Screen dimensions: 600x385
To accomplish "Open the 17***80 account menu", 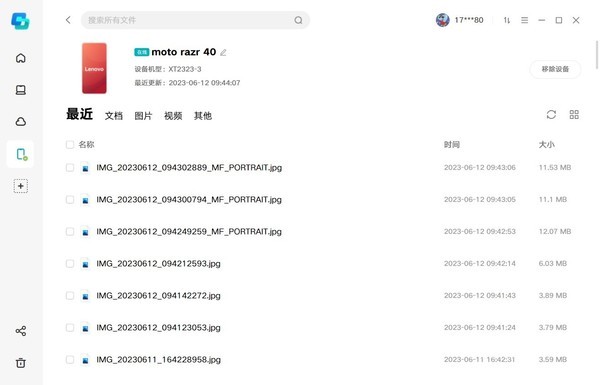I will tap(460, 20).
